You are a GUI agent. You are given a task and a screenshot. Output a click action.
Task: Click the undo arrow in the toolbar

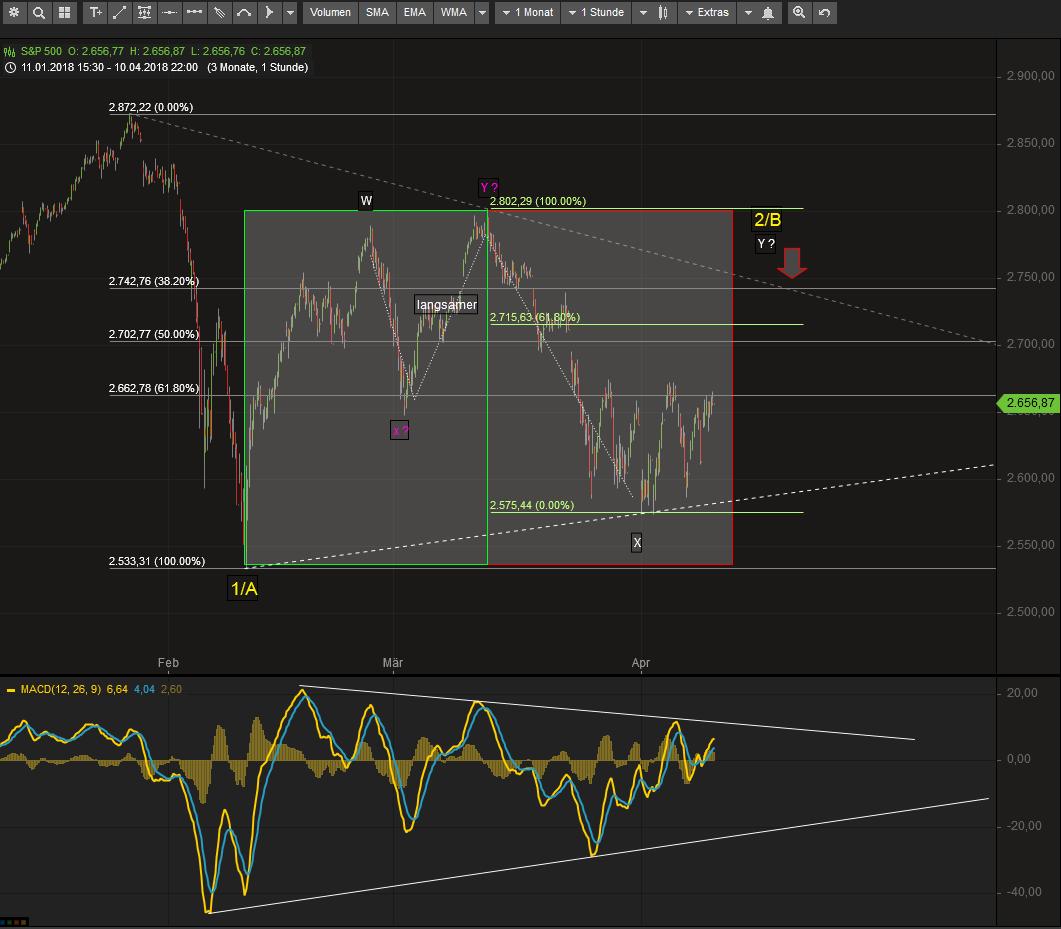click(824, 13)
